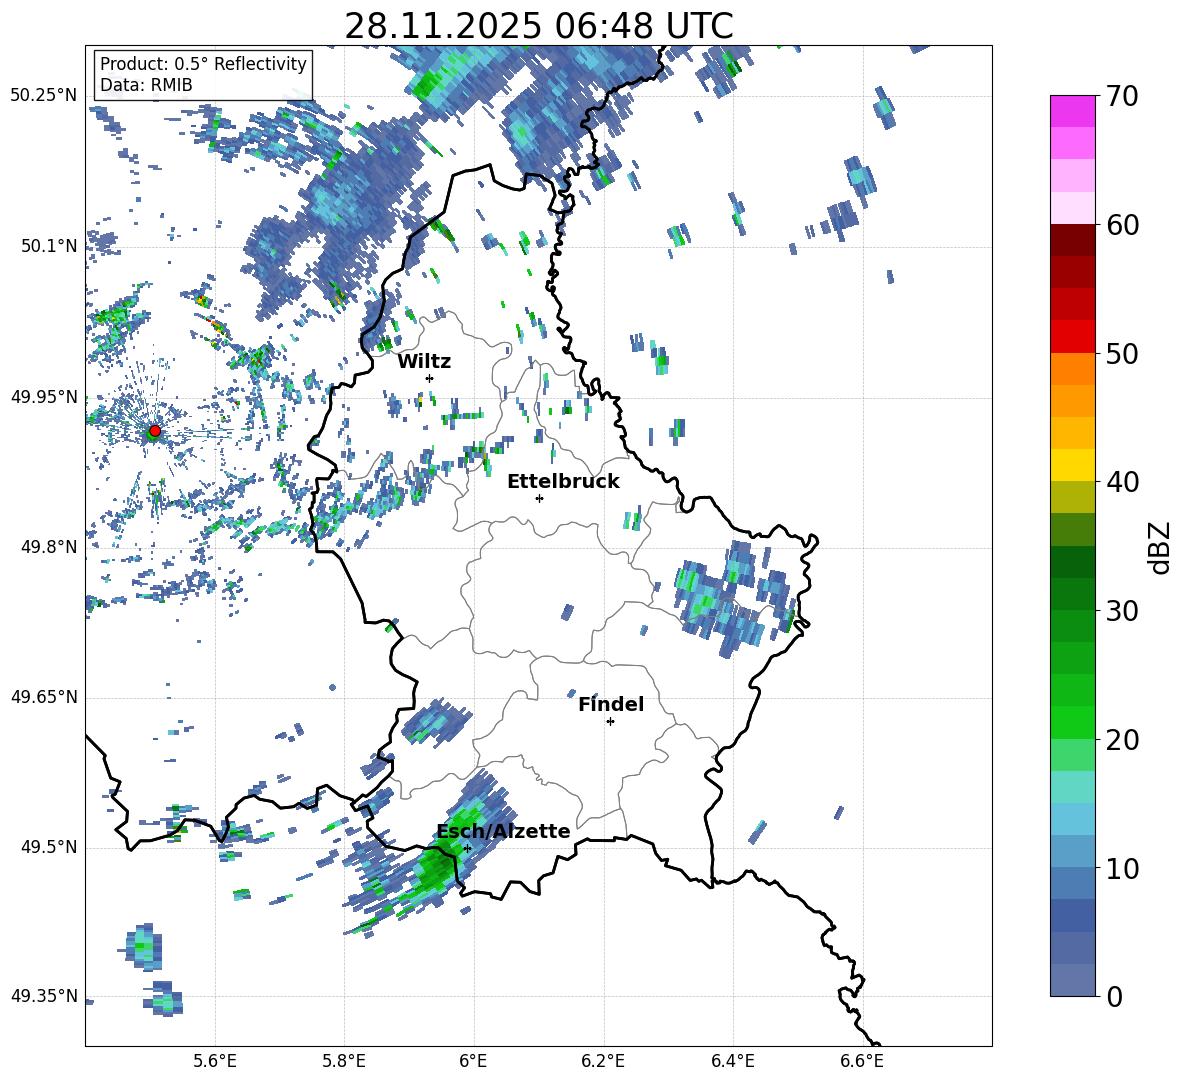Click the 10 value on the colorbar

click(x=1121, y=868)
